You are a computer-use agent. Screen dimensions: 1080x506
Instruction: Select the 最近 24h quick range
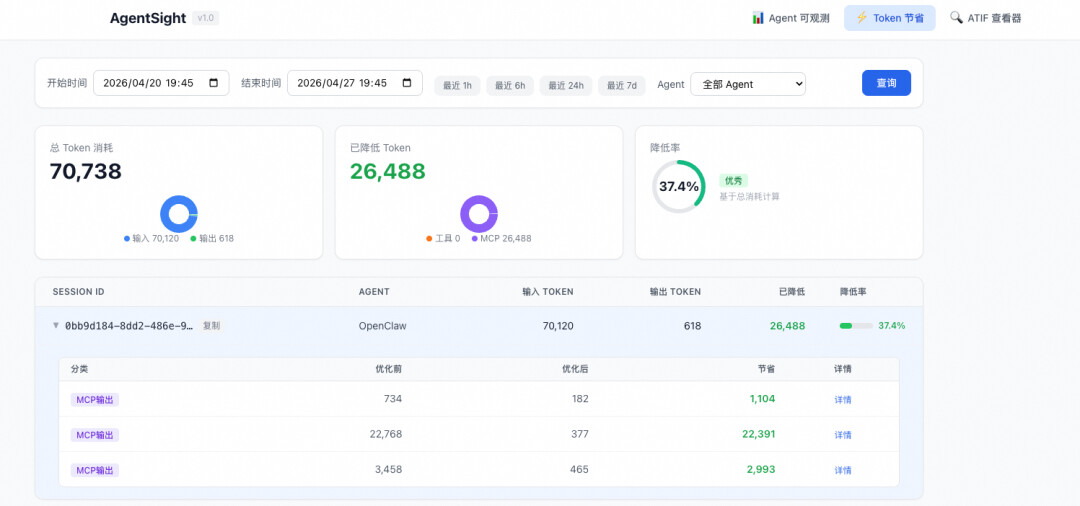tap(565, 85)
